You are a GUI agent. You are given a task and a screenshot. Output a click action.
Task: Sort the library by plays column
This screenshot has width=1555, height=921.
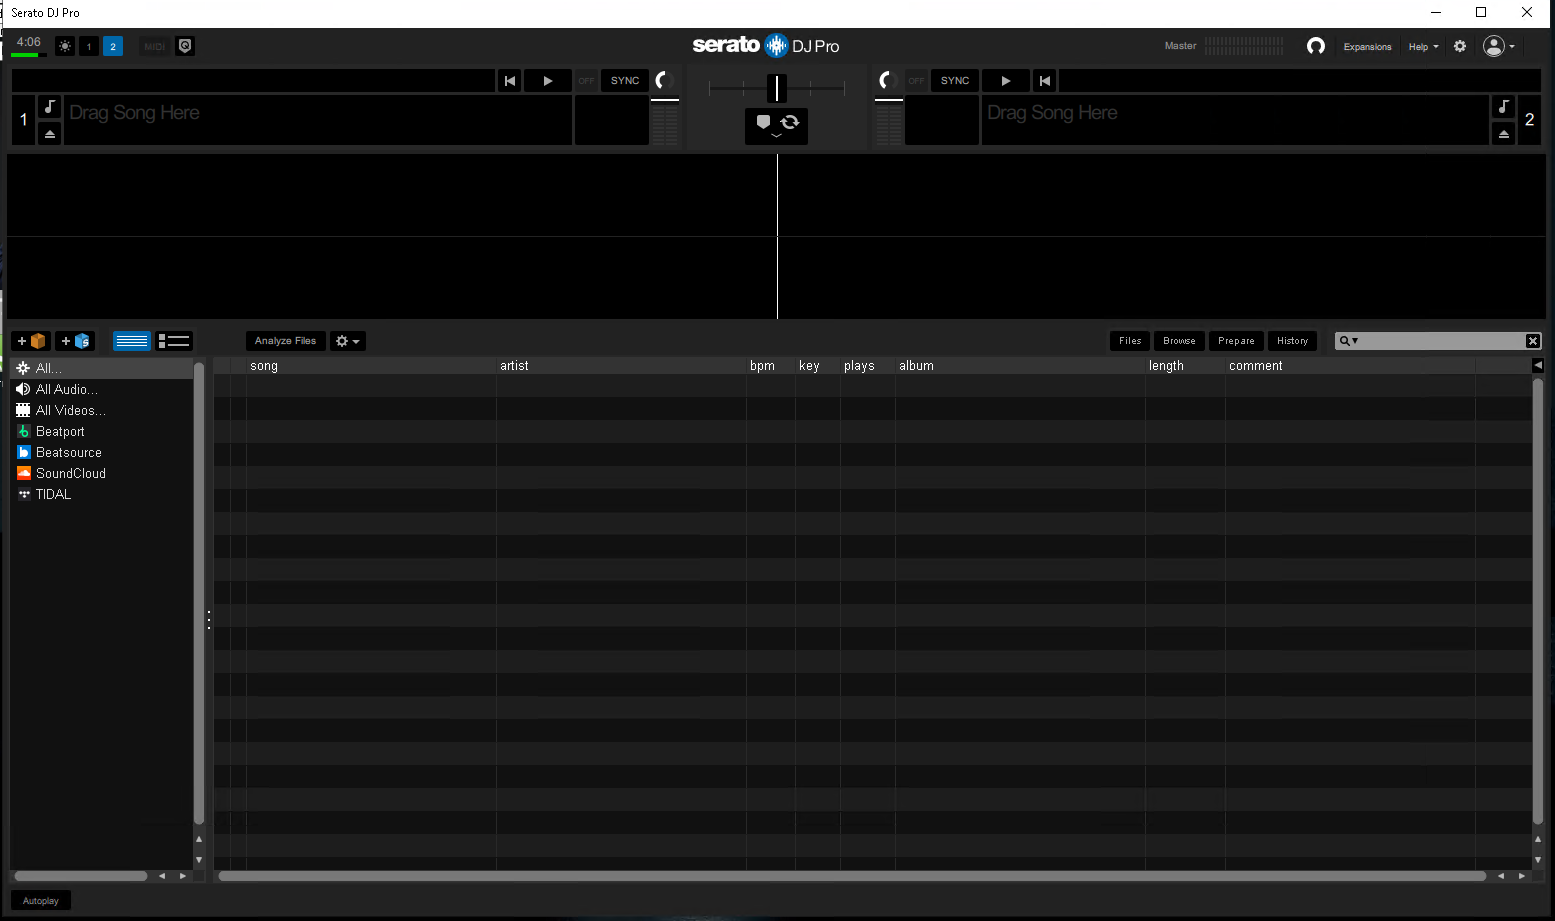868,366
